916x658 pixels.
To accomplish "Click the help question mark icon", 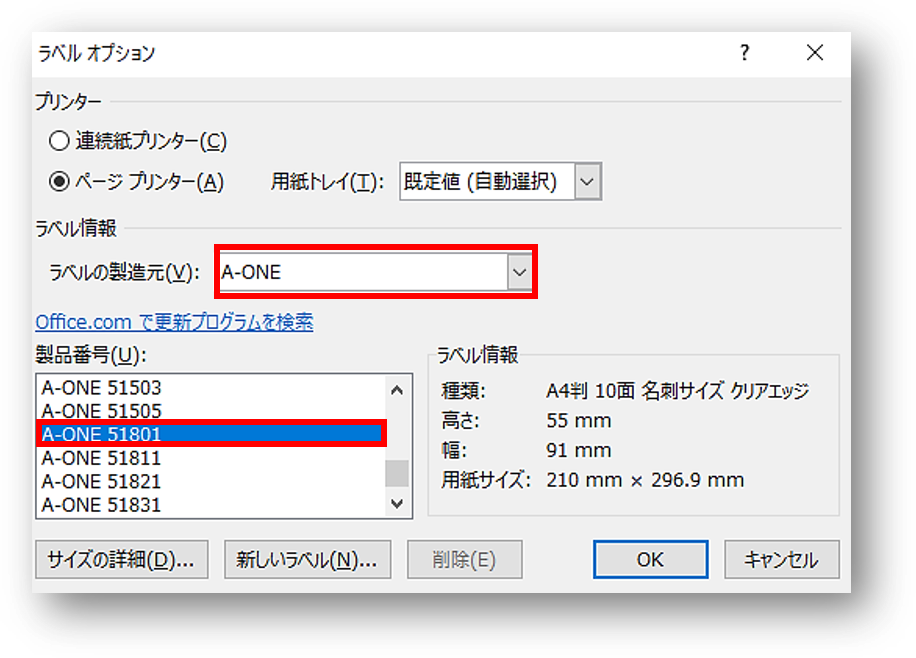I will coord(744,53).
